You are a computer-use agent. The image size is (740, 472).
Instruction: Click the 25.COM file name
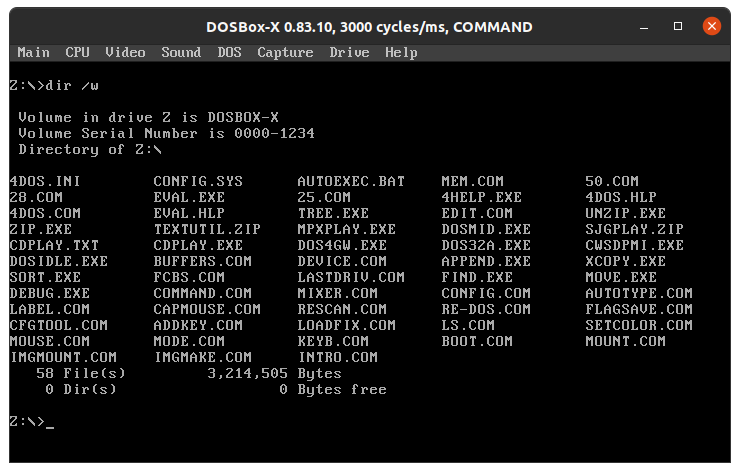click(x=324, y=197)
